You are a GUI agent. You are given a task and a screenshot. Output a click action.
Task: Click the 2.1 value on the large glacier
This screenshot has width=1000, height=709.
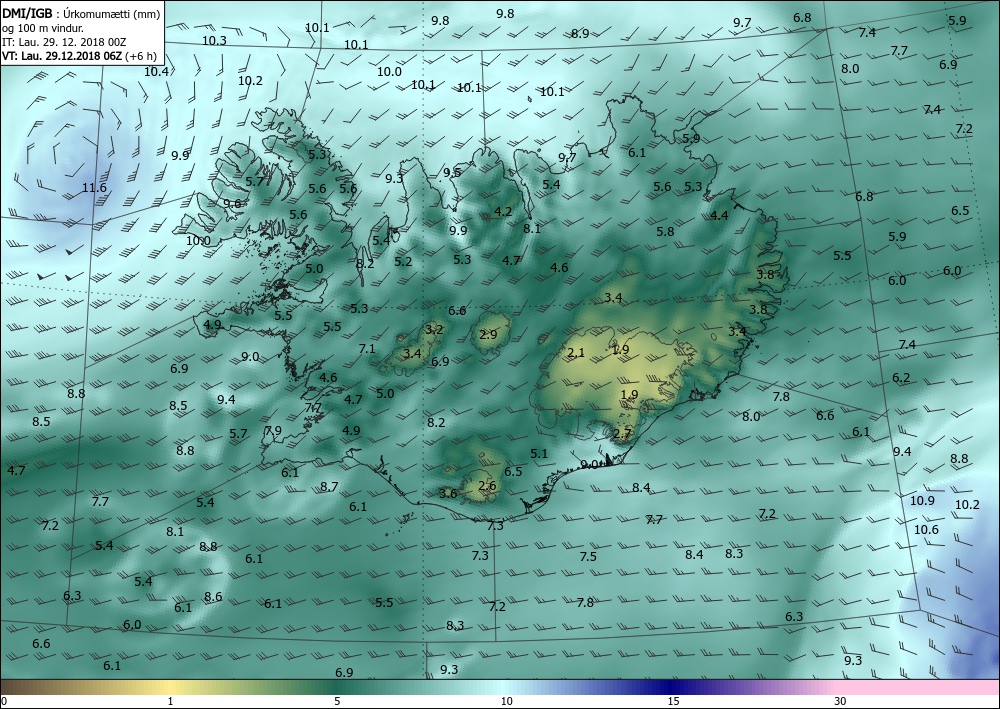576,353
